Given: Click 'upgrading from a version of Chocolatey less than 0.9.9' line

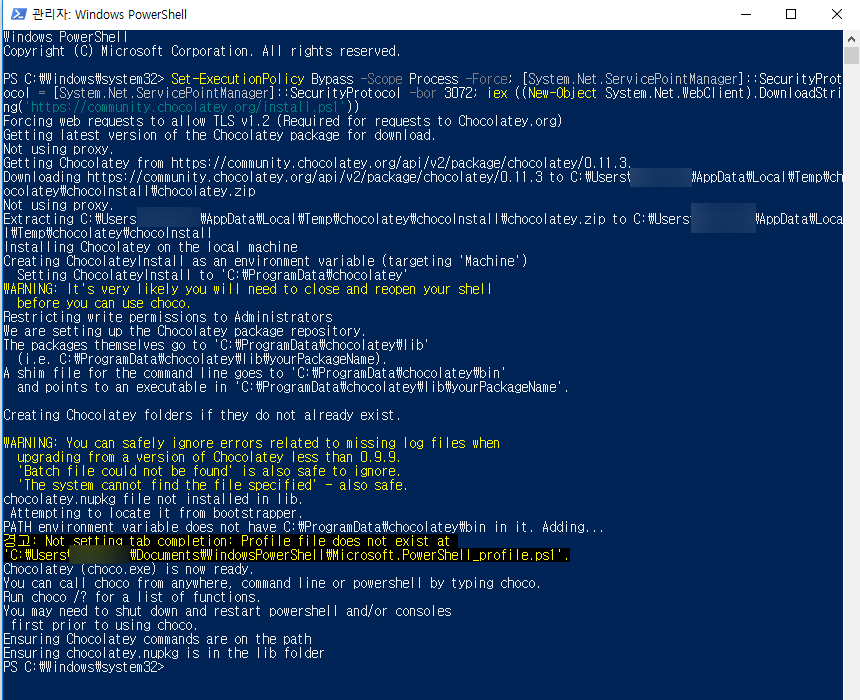Looking at the screenshot, I should tap(209, 457).
